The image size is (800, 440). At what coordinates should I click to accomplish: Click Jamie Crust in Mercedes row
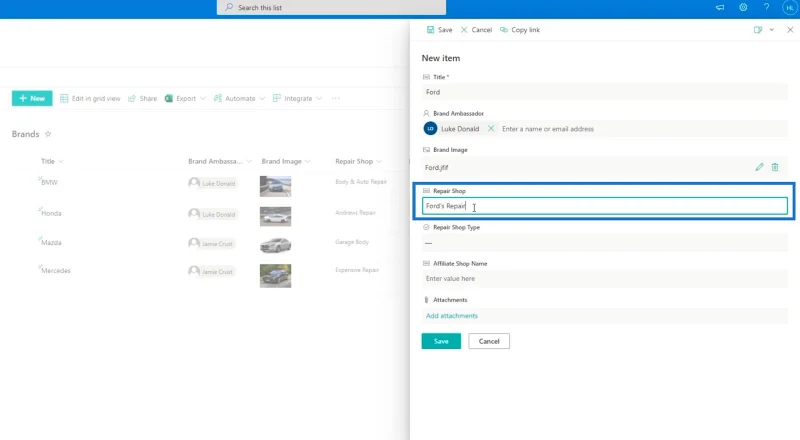[x=211, y=272]
